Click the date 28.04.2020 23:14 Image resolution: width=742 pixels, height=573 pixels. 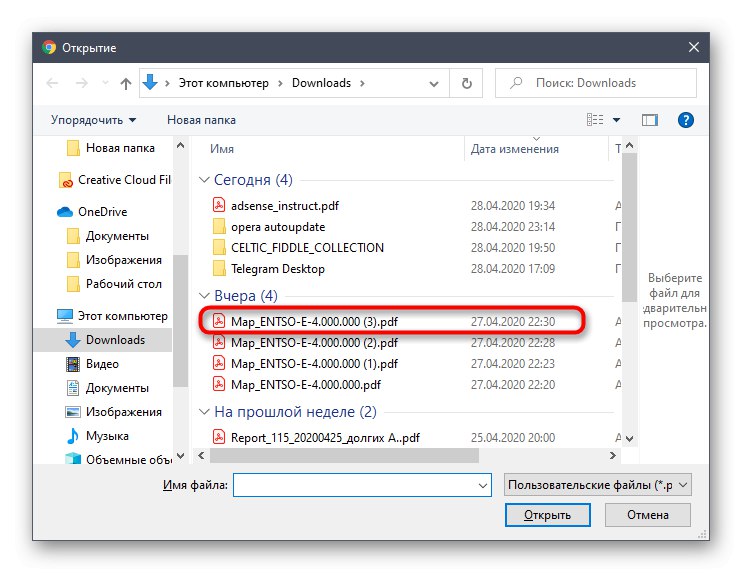click(x=512, y=227)
